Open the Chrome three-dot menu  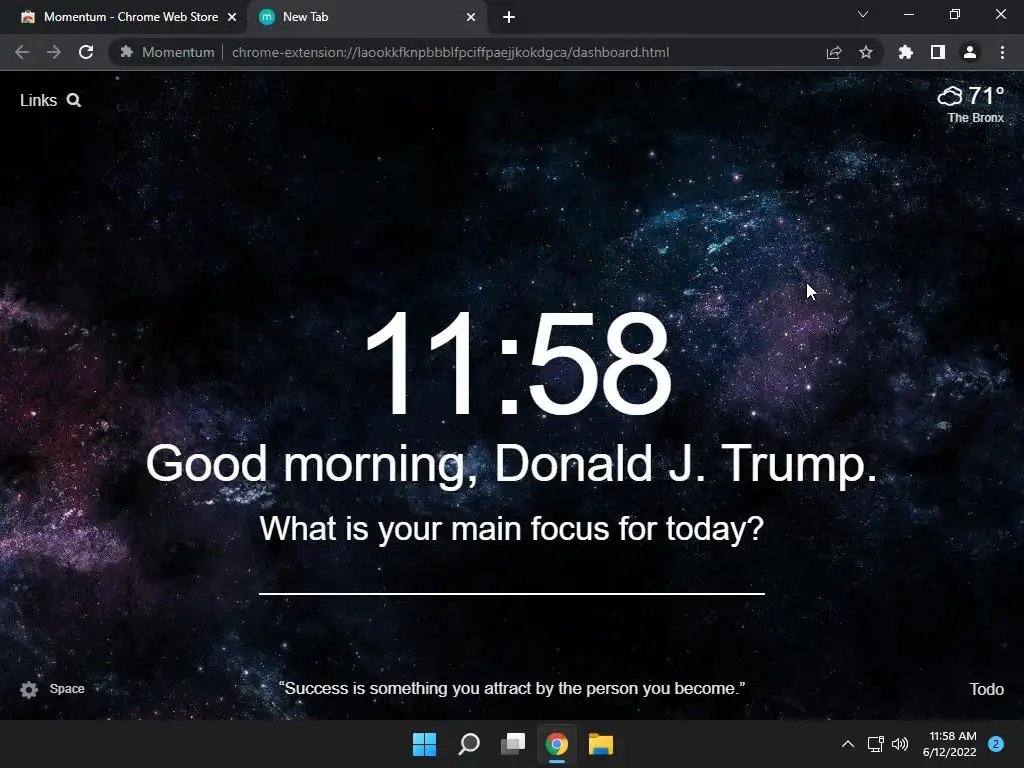click(x=1002, y=52)
